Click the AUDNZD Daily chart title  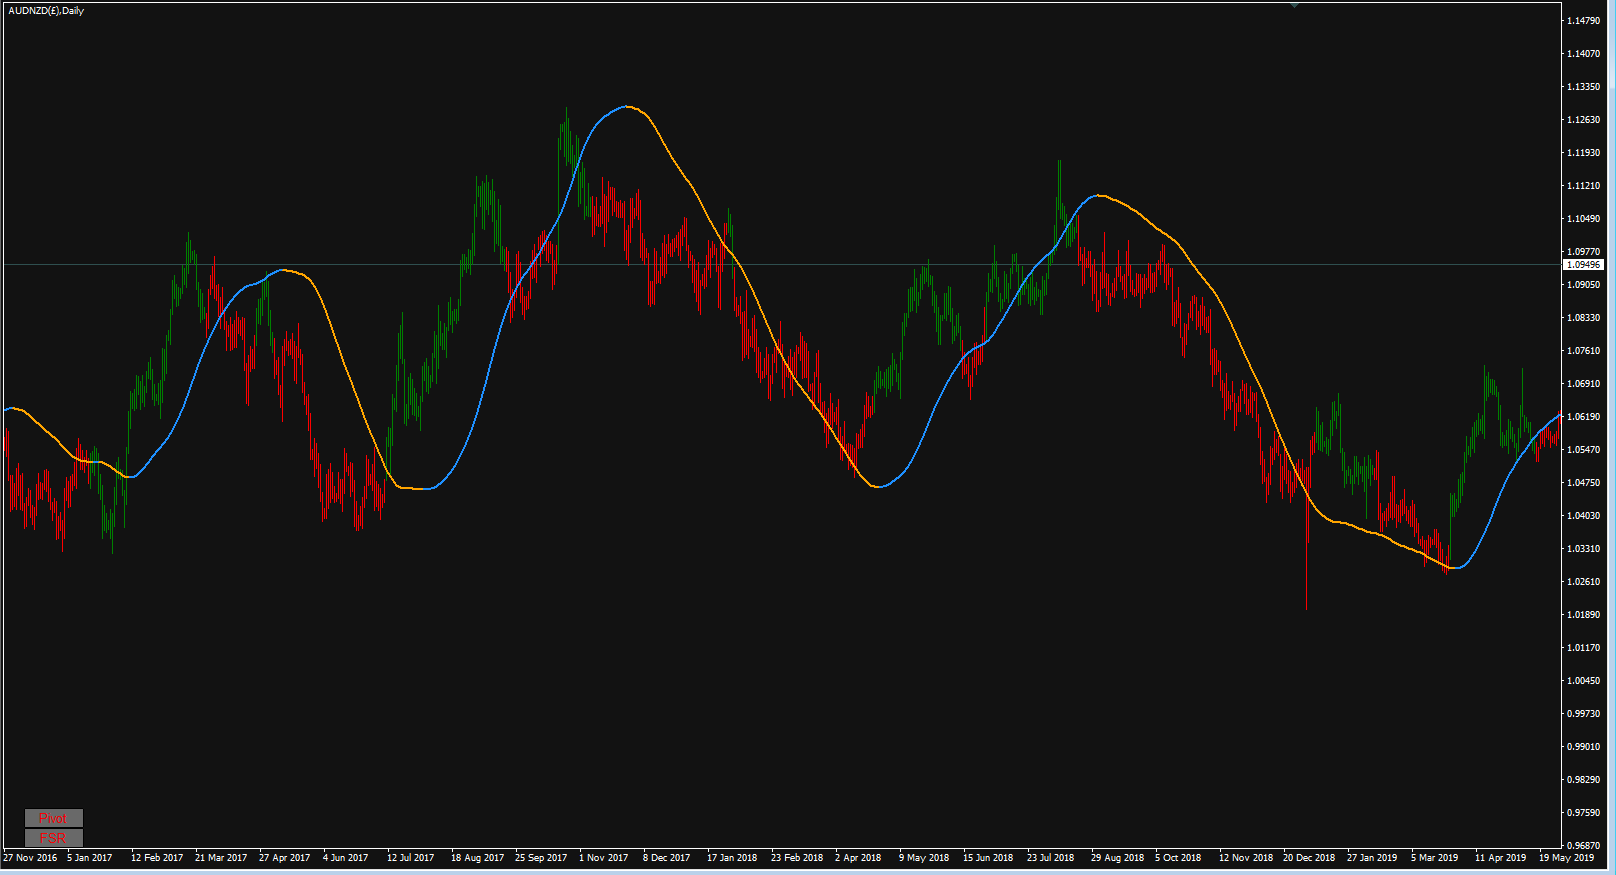point(46,11)
